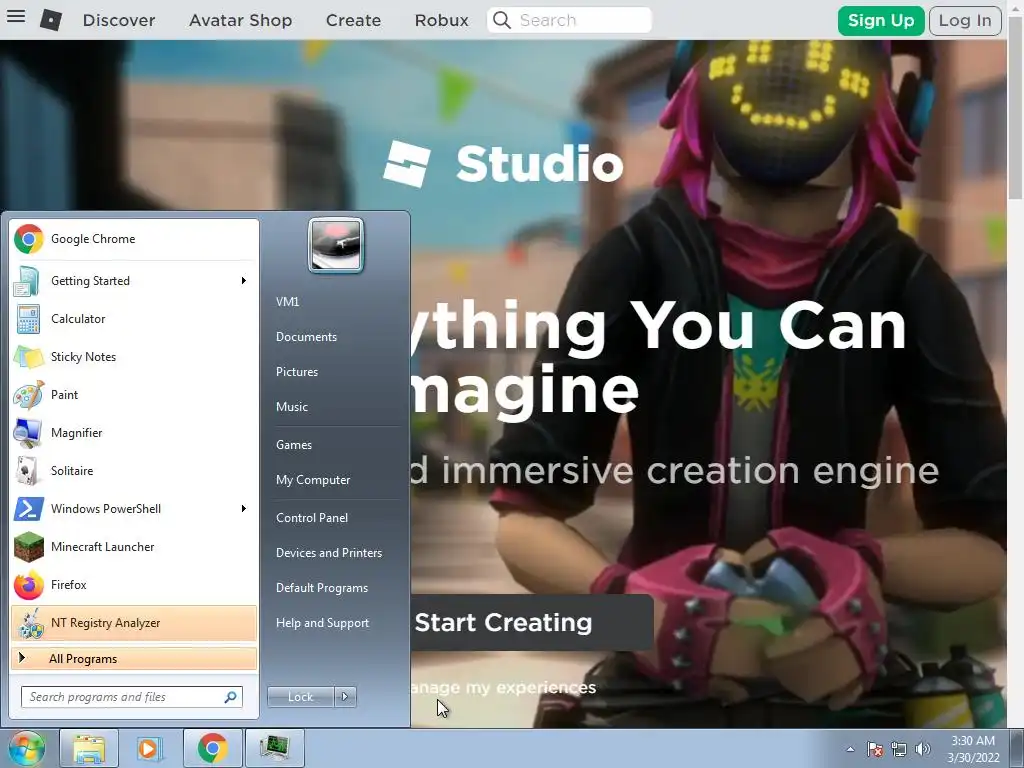1024x768 pixels.
Task: Open Getting Started icon in Start menu
Action: pos(28,281)
